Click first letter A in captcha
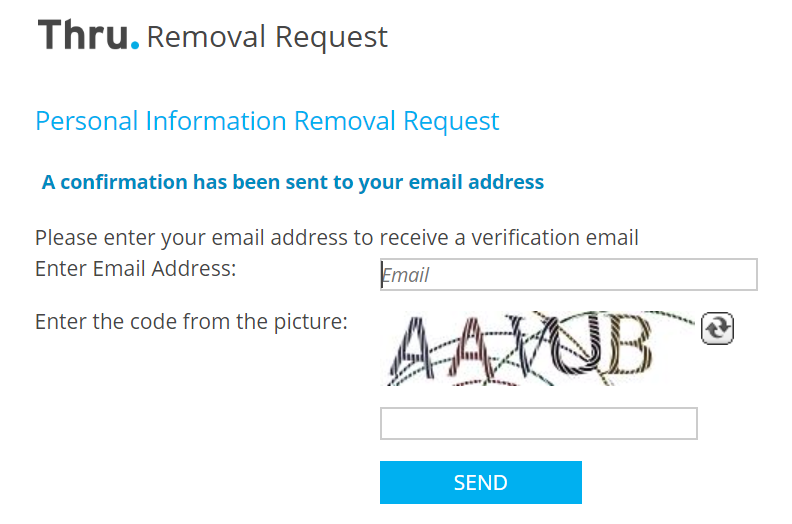Viewport: 792px width, 524px height. click(x=413, y=350)
